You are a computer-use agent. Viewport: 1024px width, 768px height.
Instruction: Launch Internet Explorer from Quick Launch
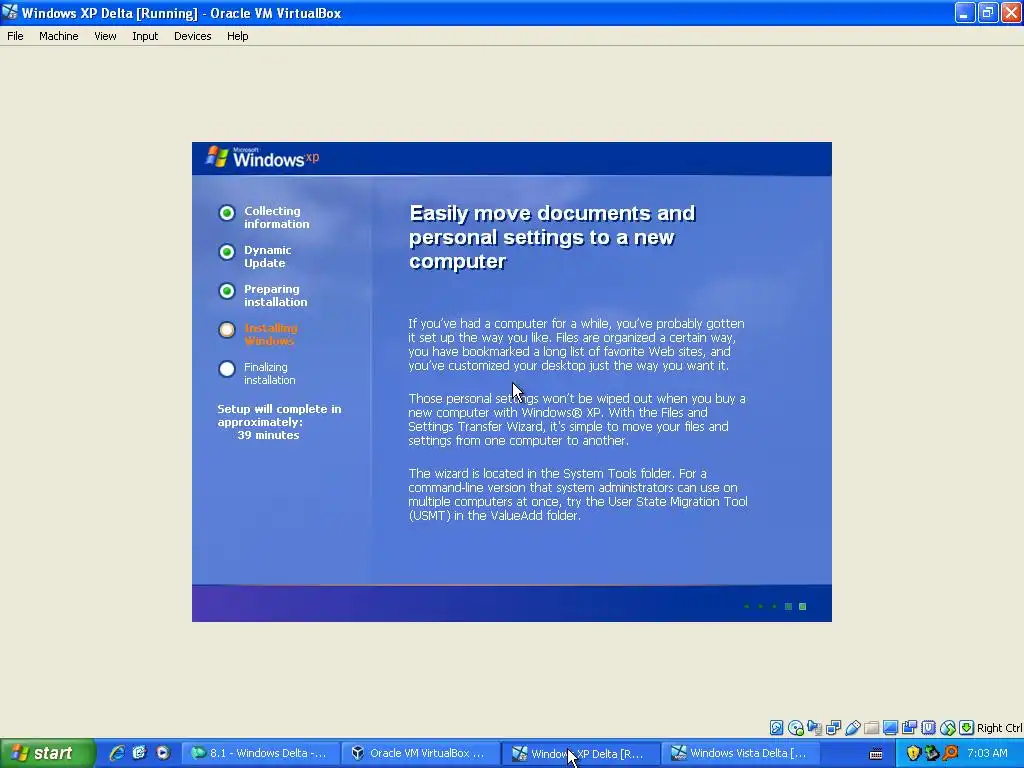pos(117,753)
